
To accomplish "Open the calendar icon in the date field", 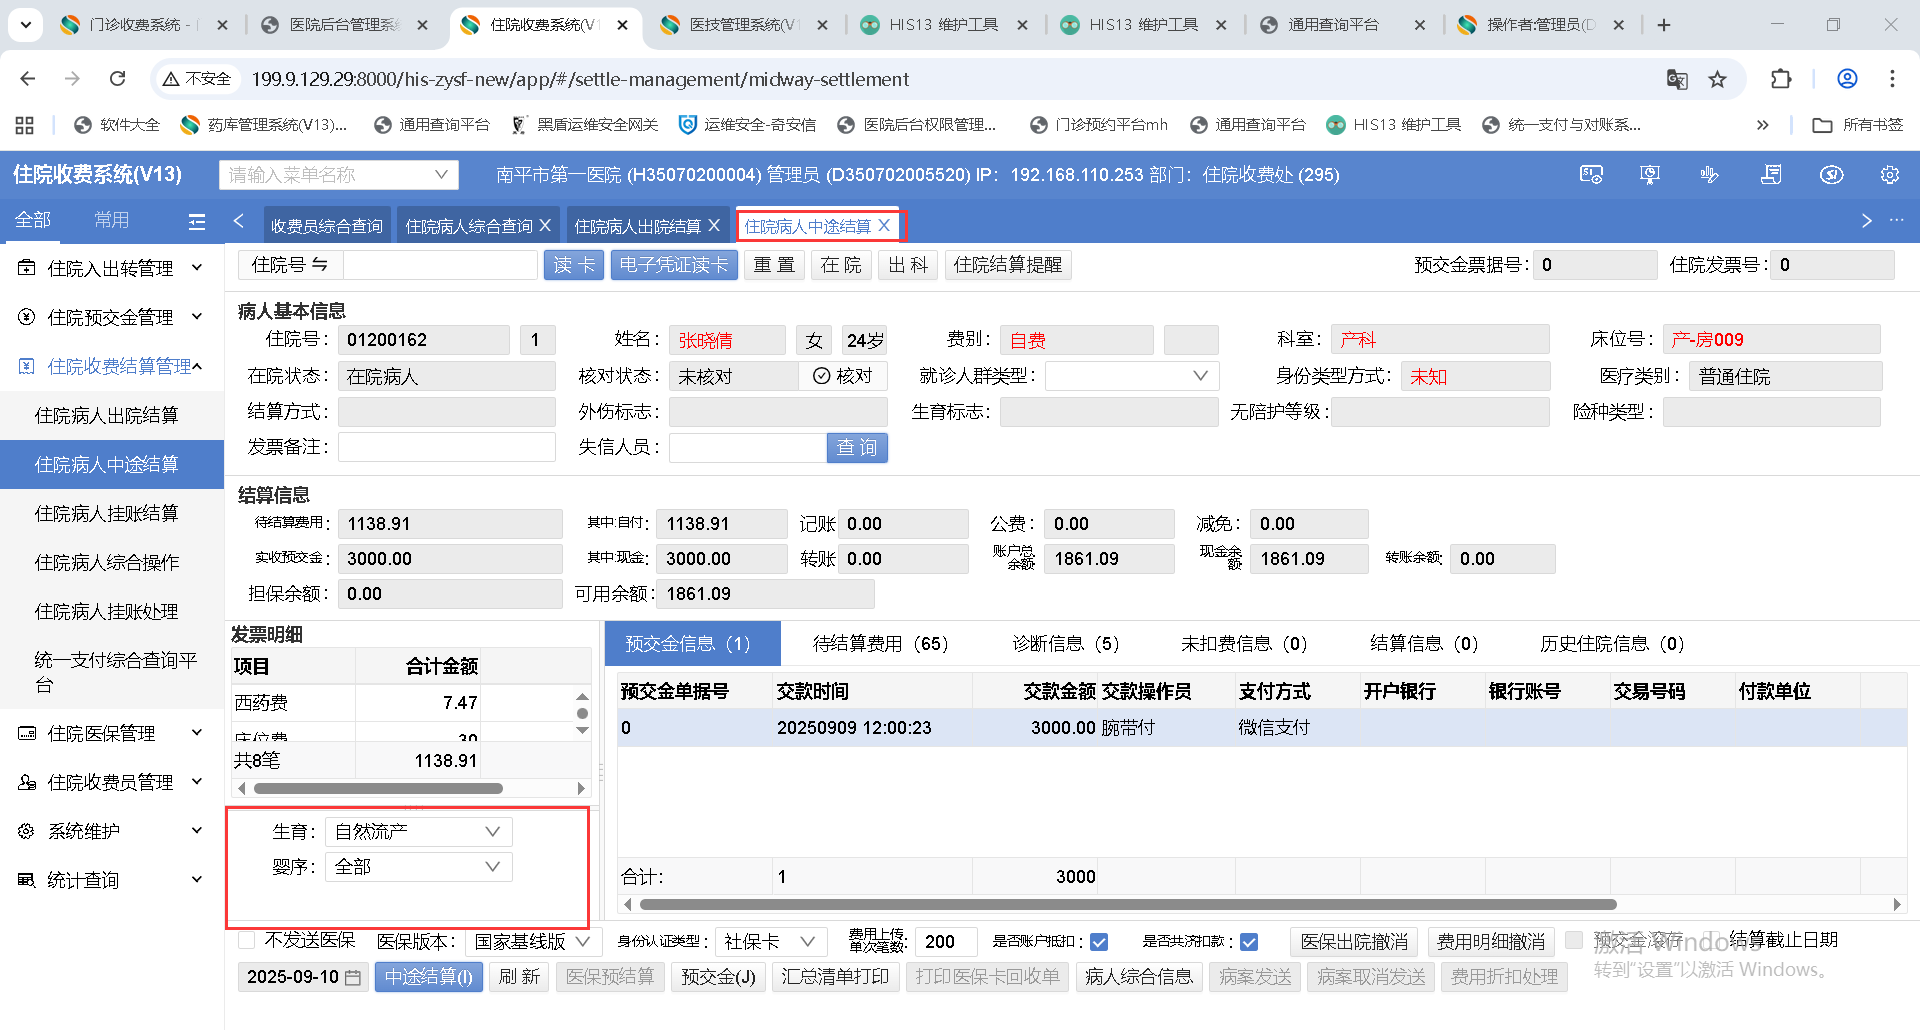I will click(353, 977).
